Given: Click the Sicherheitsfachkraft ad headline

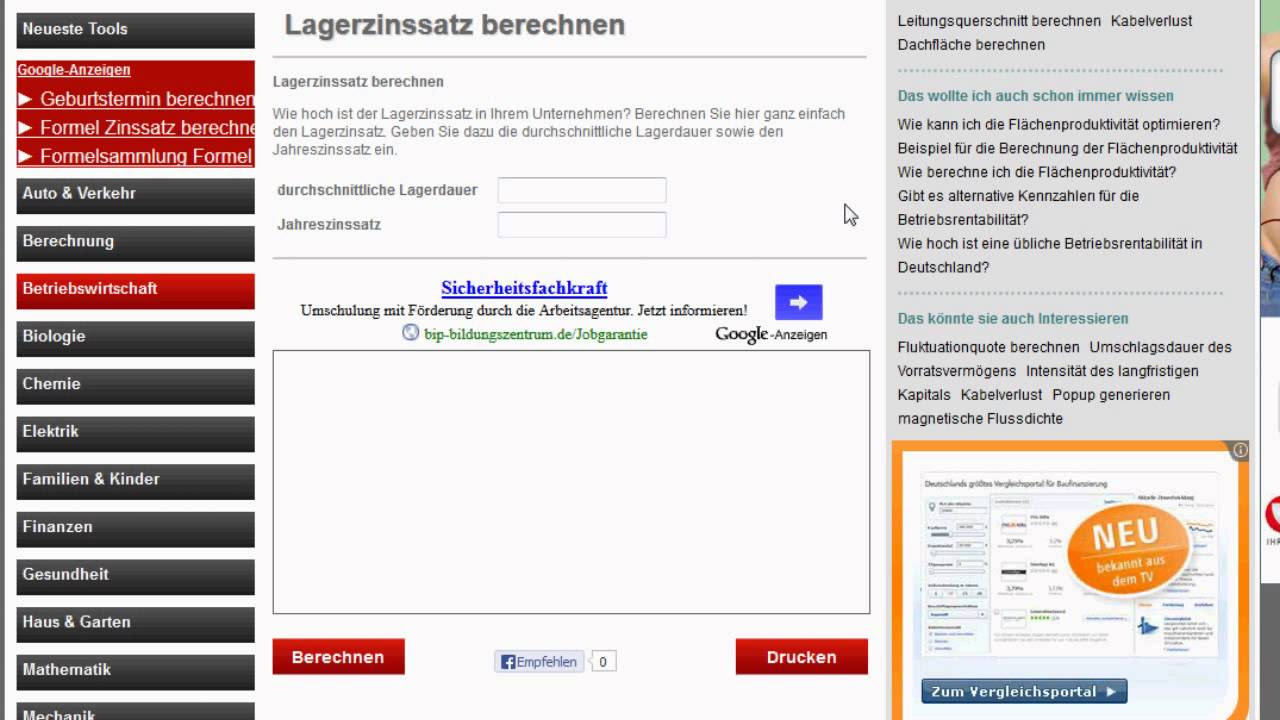Looking at the screenshot, I should click(524, 288).
